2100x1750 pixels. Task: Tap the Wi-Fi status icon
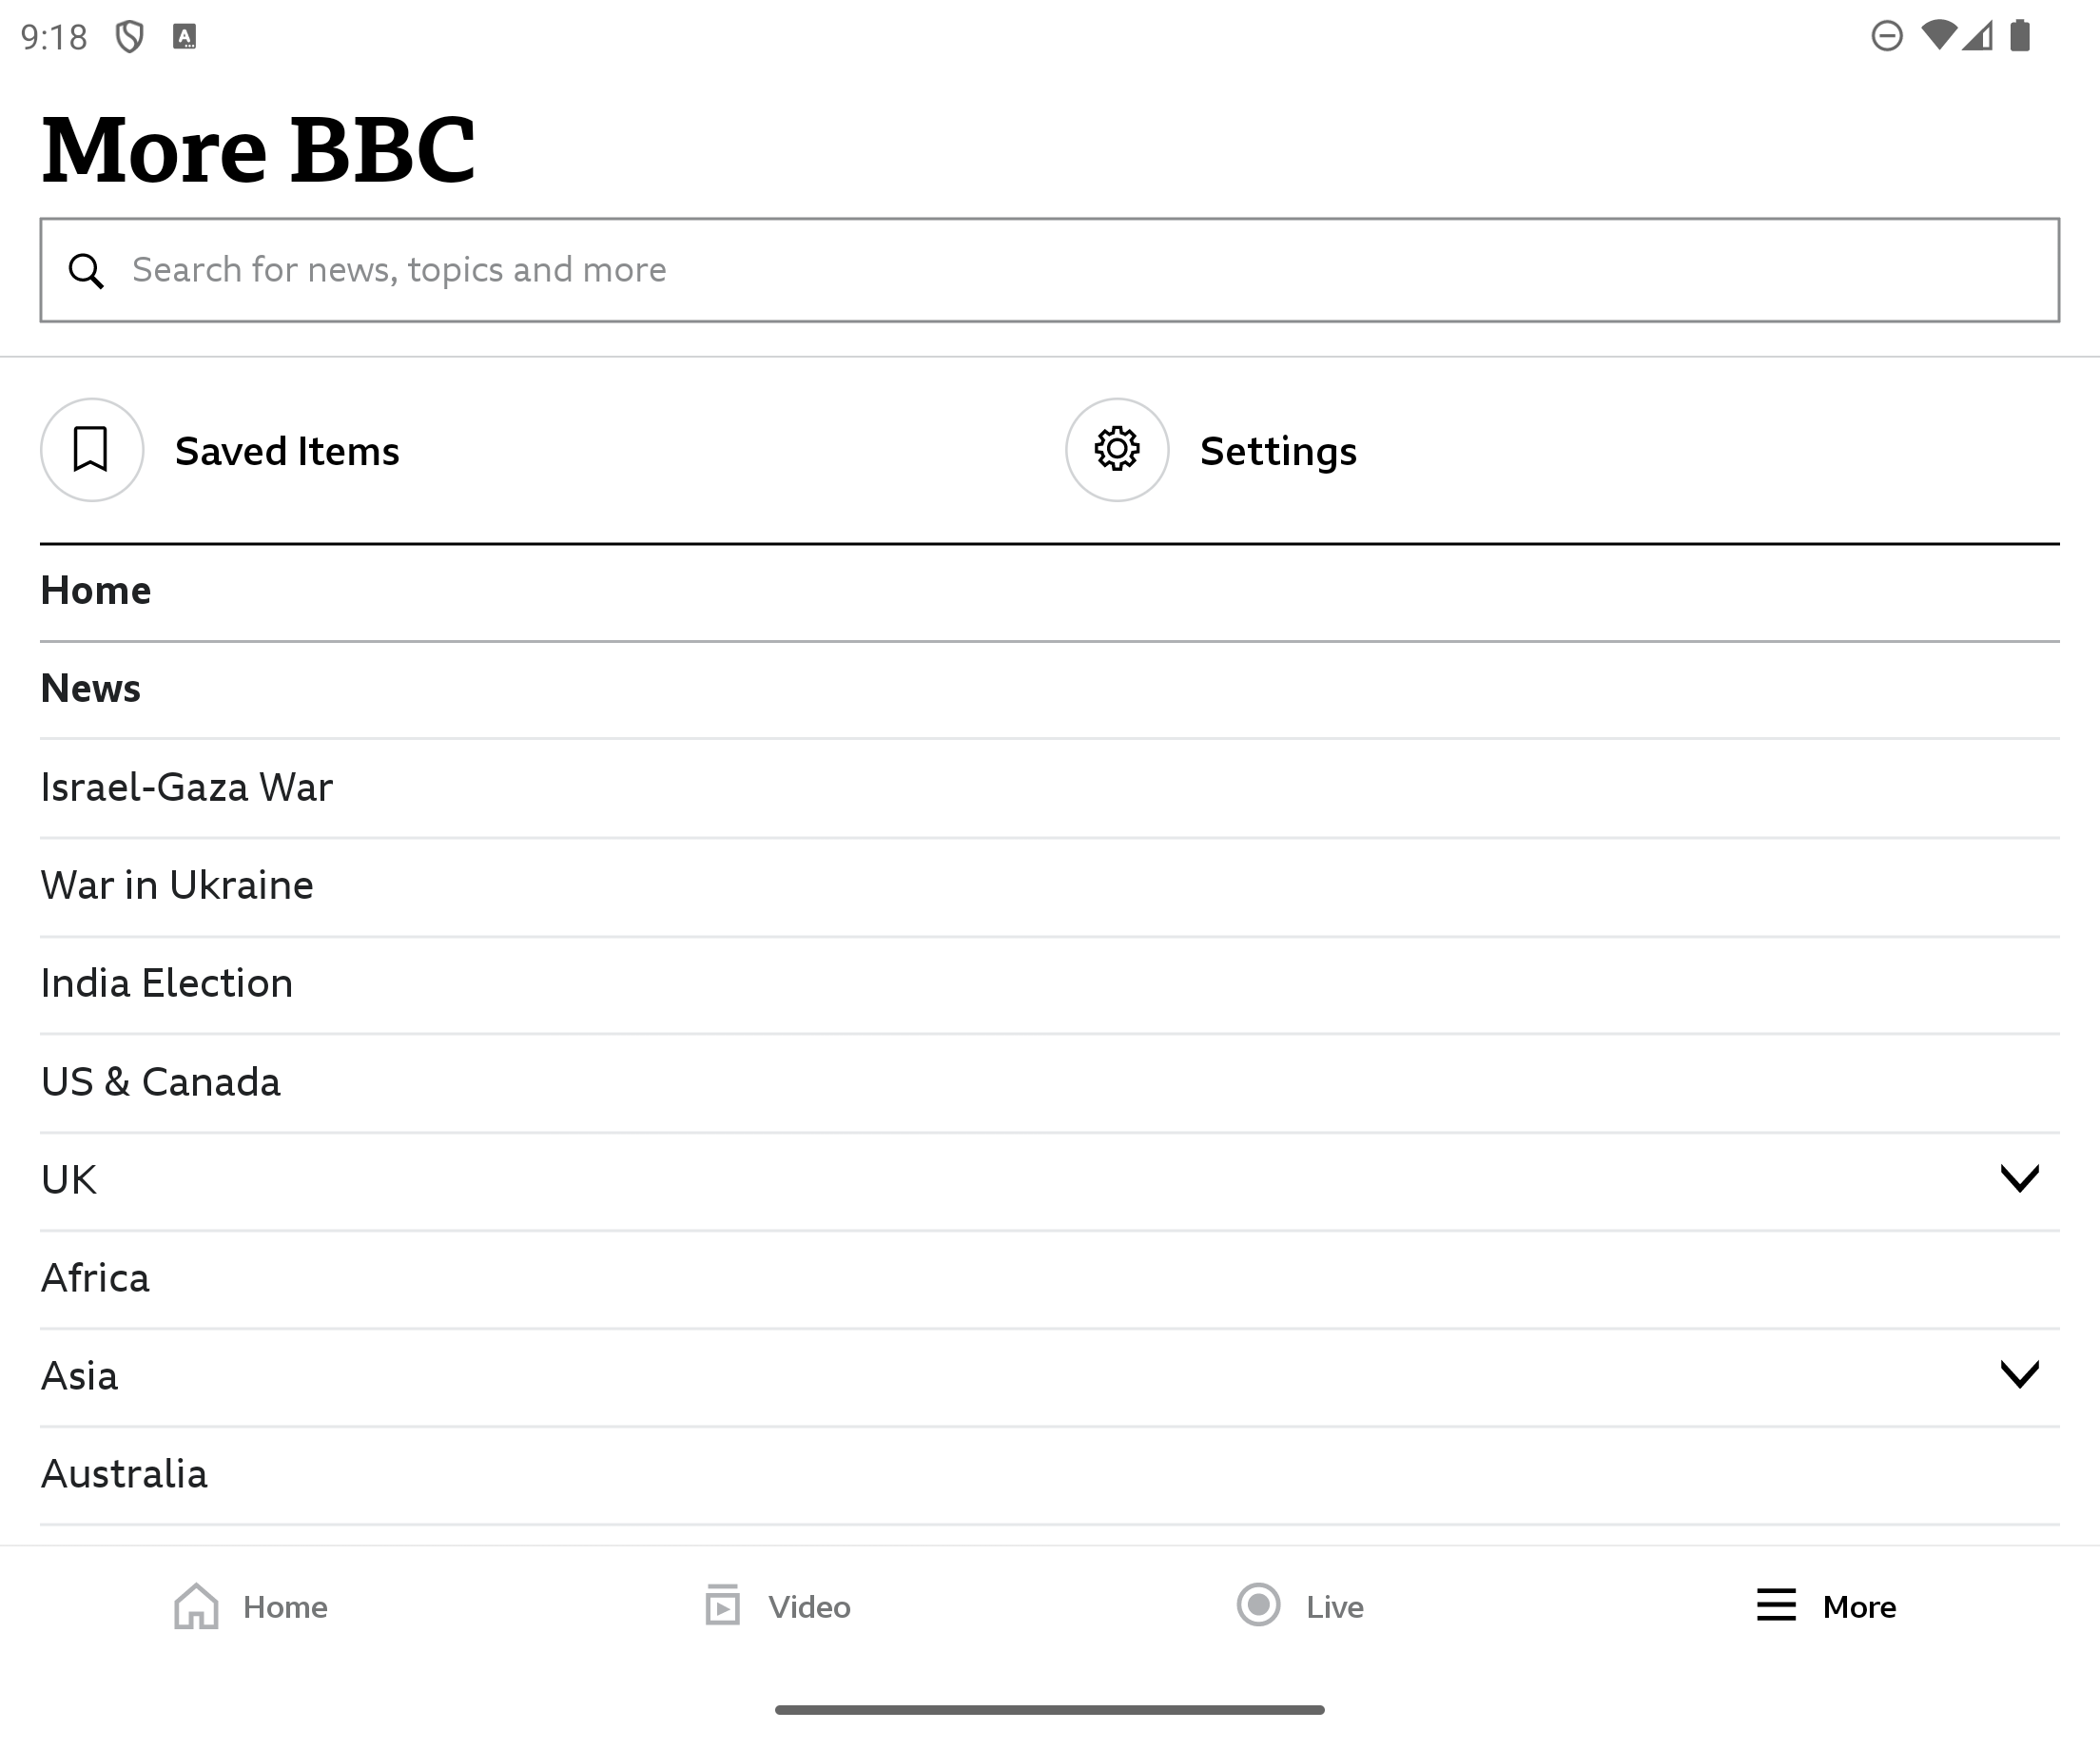coord(1939,36)
